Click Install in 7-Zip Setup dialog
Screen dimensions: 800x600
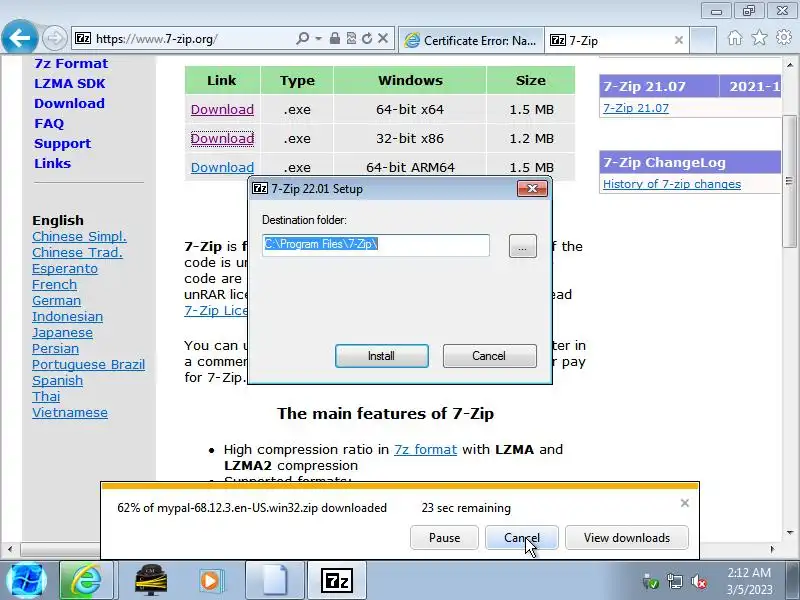coord(382,356)
